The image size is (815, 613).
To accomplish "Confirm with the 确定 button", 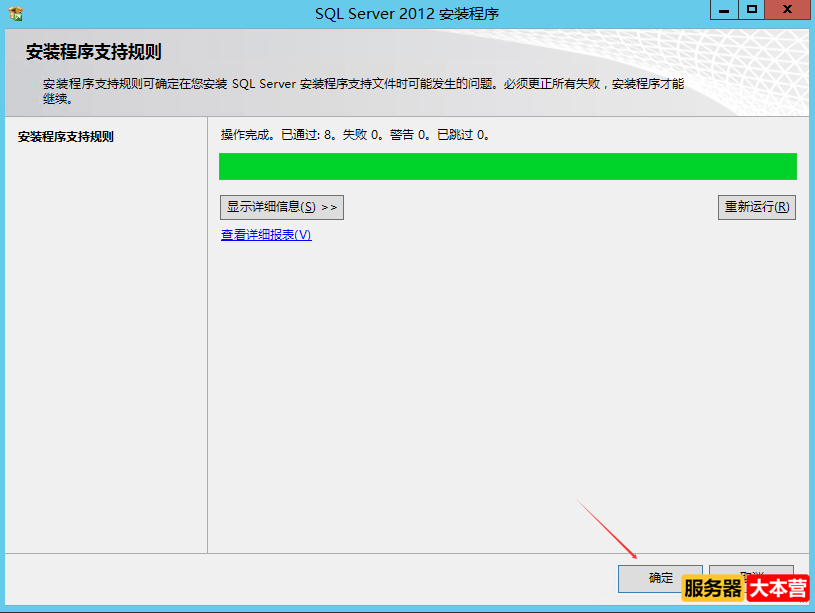I will tap(660, 578).
